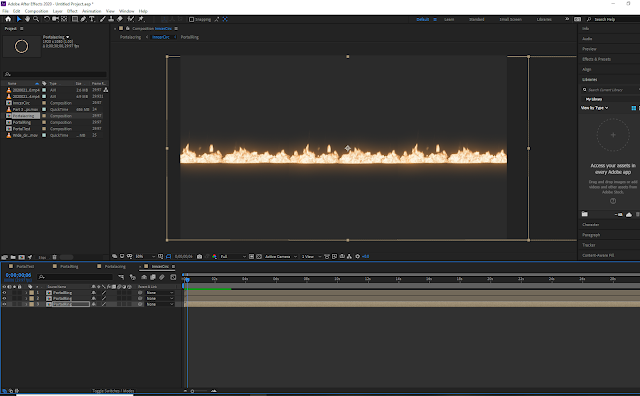Open the Animation menu
The image size is (640, 396).
tap(91, 11)
